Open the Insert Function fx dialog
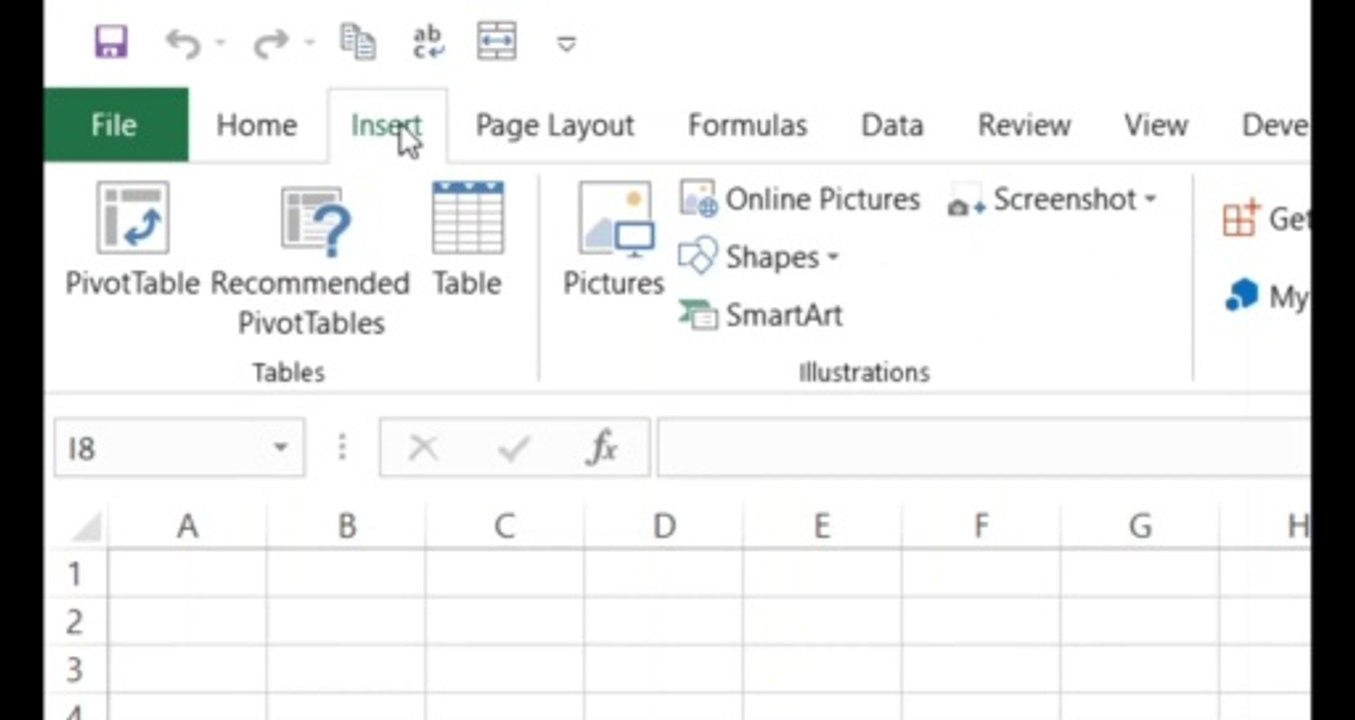Viewport: 1355px width, 720px height. click(602, 448)
